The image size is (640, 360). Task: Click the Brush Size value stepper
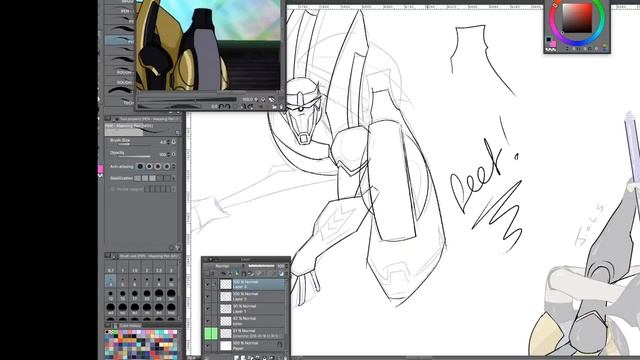tap(169, 142)
